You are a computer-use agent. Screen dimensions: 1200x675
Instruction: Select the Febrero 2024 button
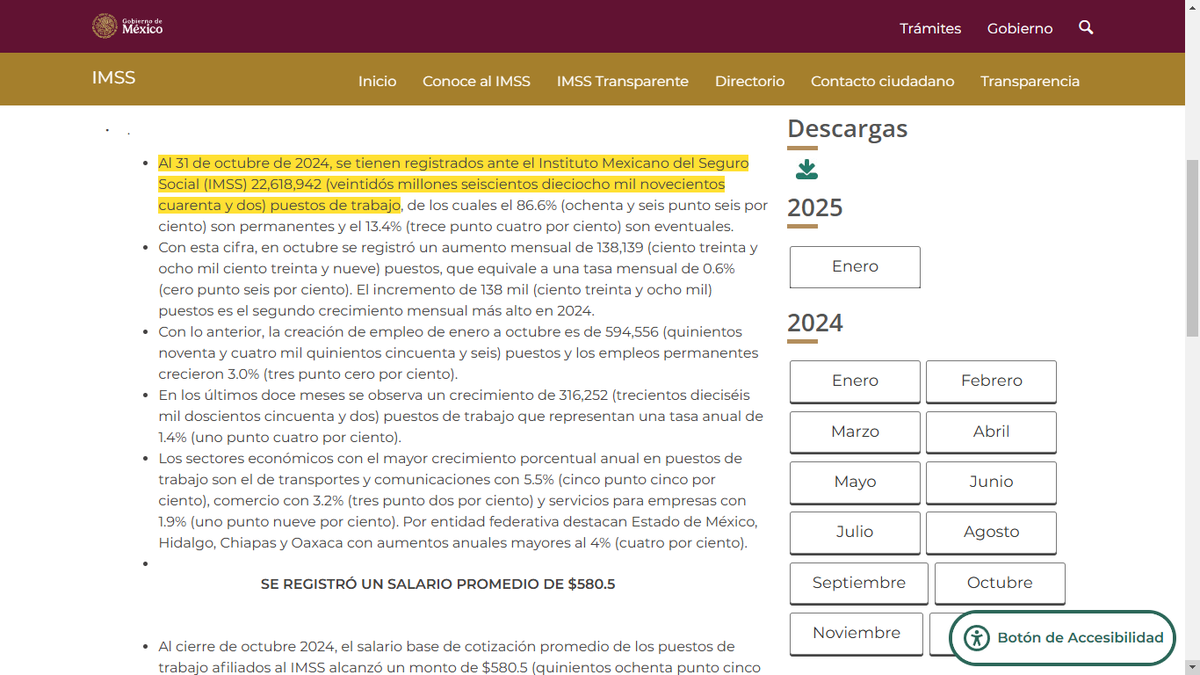(x=991, y=381)
